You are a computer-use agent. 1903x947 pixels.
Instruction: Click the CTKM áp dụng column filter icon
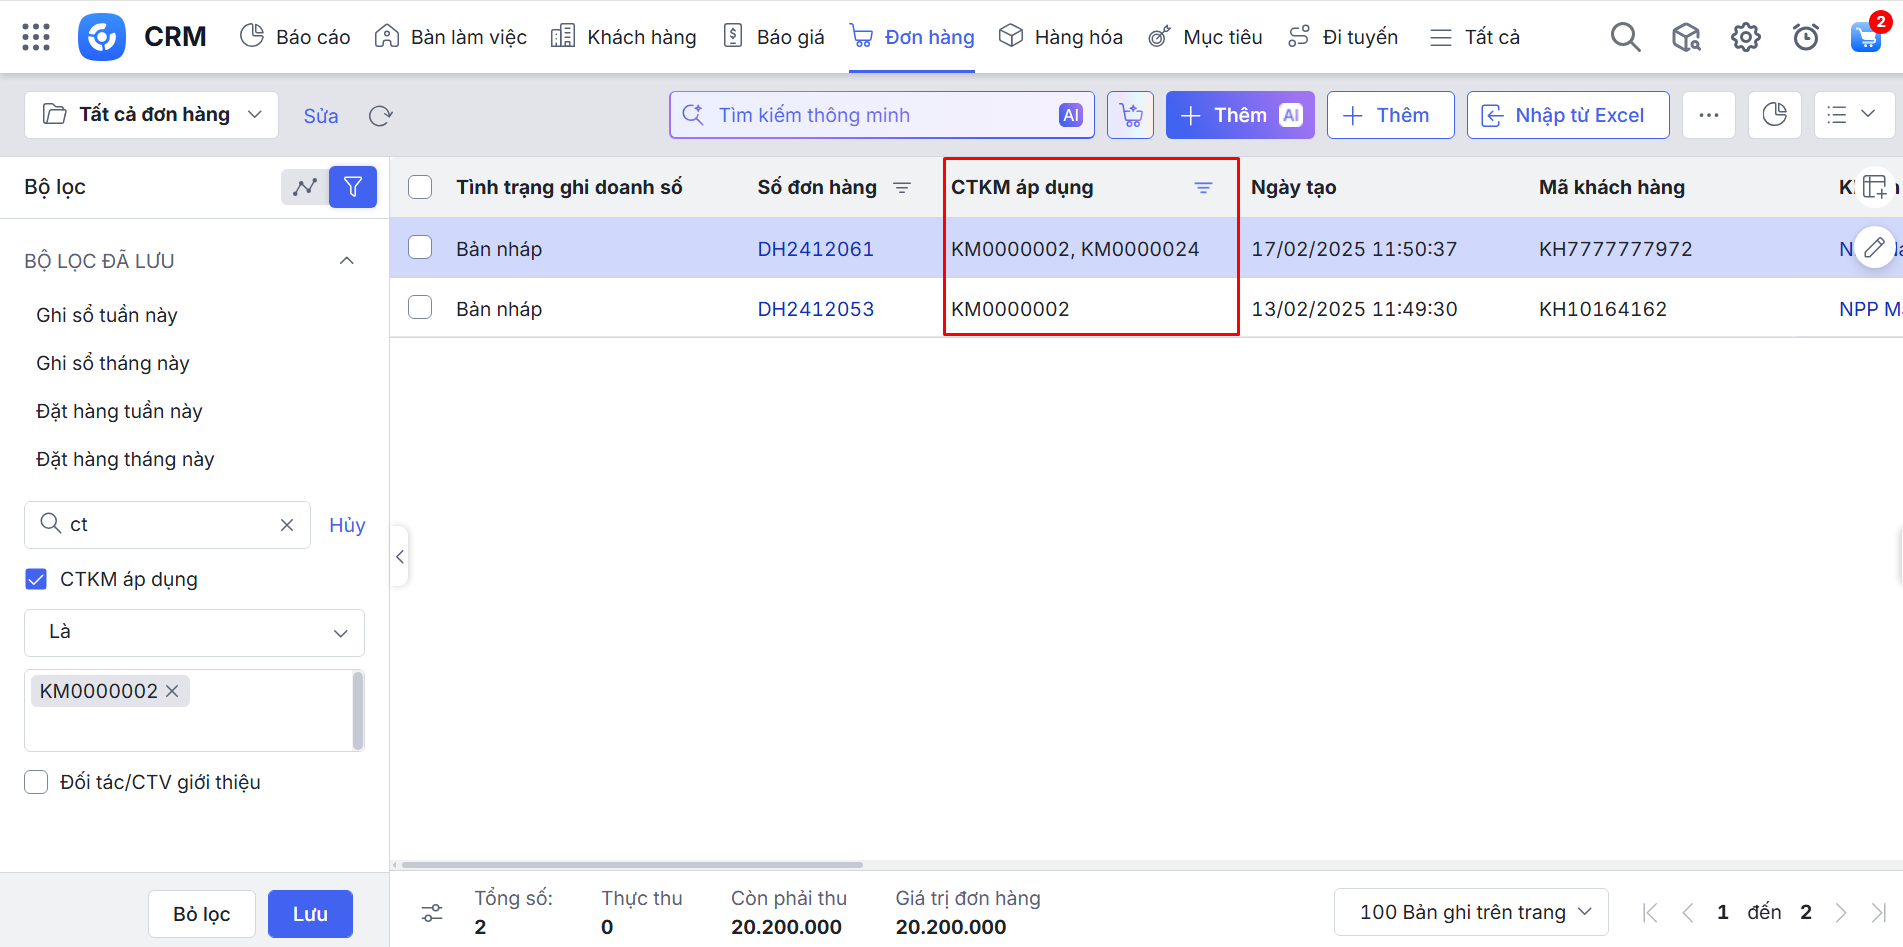click(1203, 188)
